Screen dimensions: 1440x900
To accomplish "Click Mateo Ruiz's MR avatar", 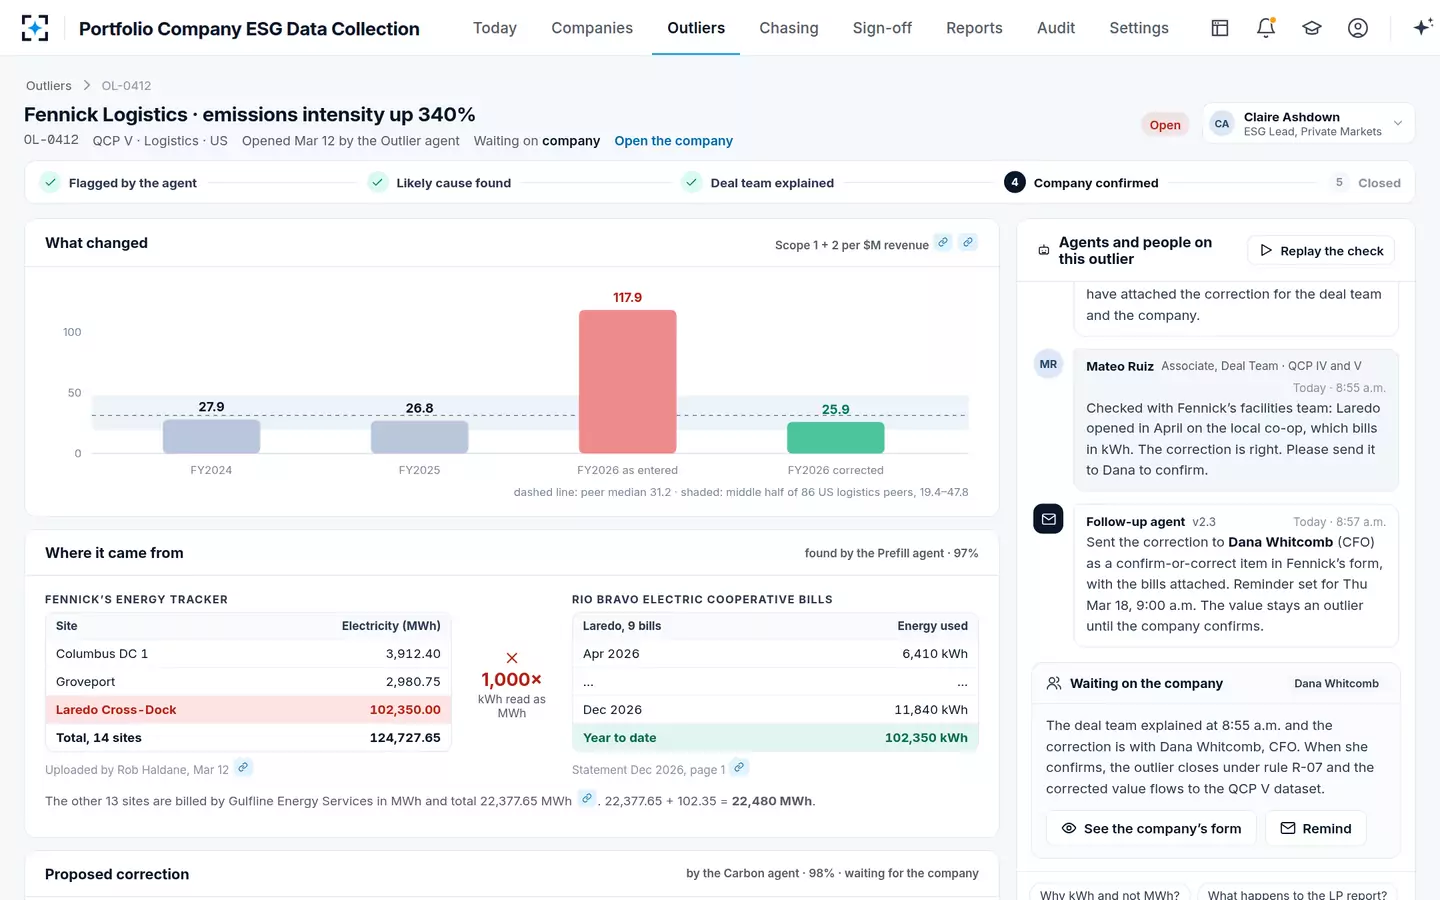I will pyautogui.click(x=1048, y=364).
